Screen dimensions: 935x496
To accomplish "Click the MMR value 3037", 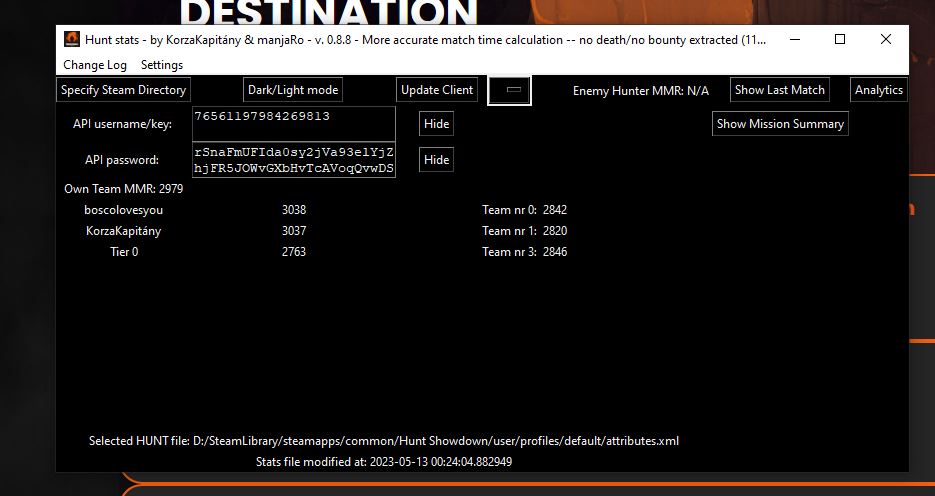I will click(x=294, y=231).
